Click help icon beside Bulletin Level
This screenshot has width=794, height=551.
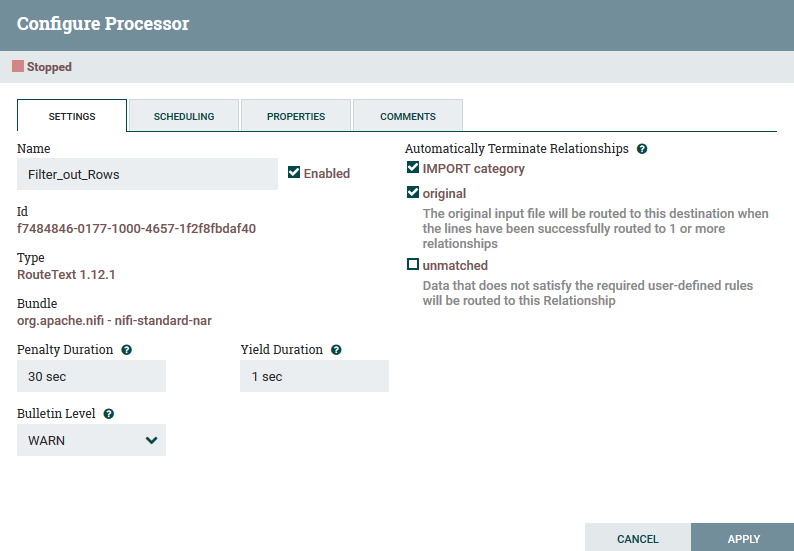(109, 414)
